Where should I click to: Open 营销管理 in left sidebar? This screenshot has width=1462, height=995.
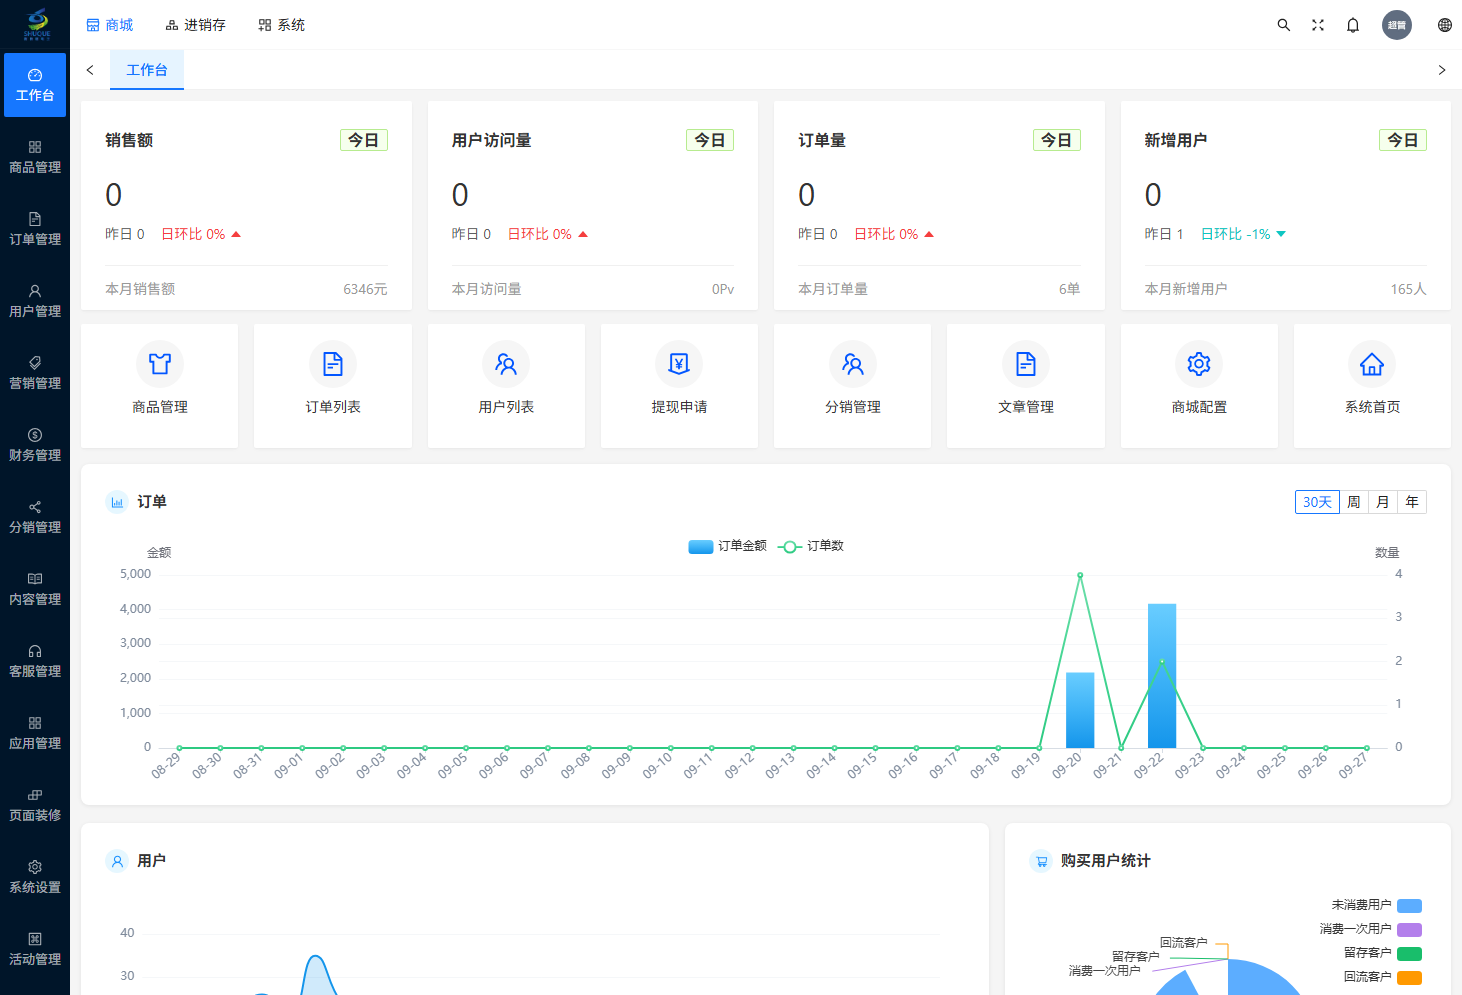pos(35,373)
